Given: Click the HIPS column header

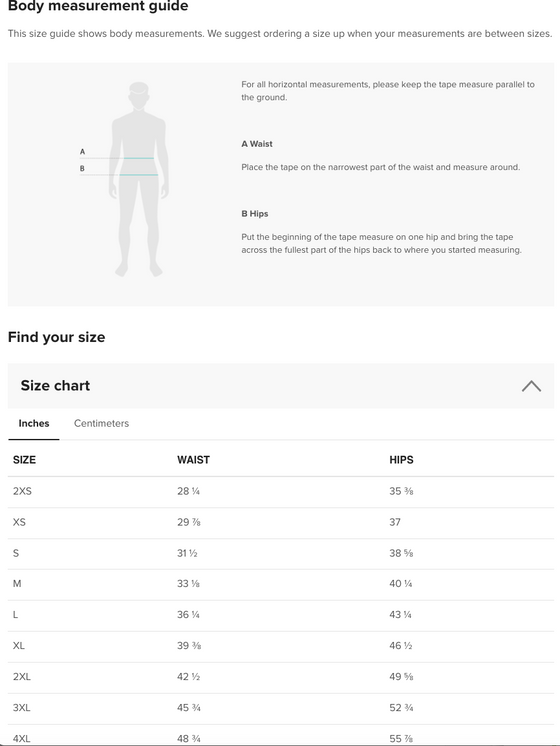Looking at the screenshot, I should click(x=401, y=460).
